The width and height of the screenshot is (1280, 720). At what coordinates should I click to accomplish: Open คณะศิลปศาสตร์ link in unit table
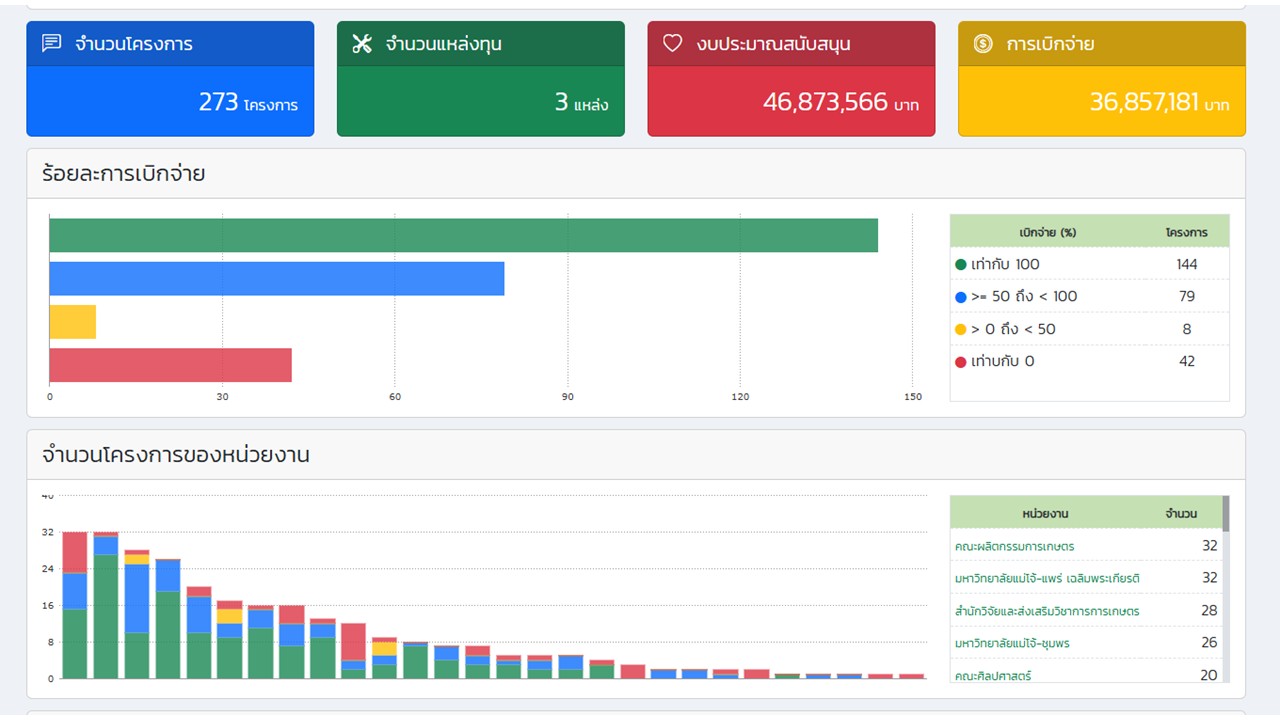coord(993,676)
